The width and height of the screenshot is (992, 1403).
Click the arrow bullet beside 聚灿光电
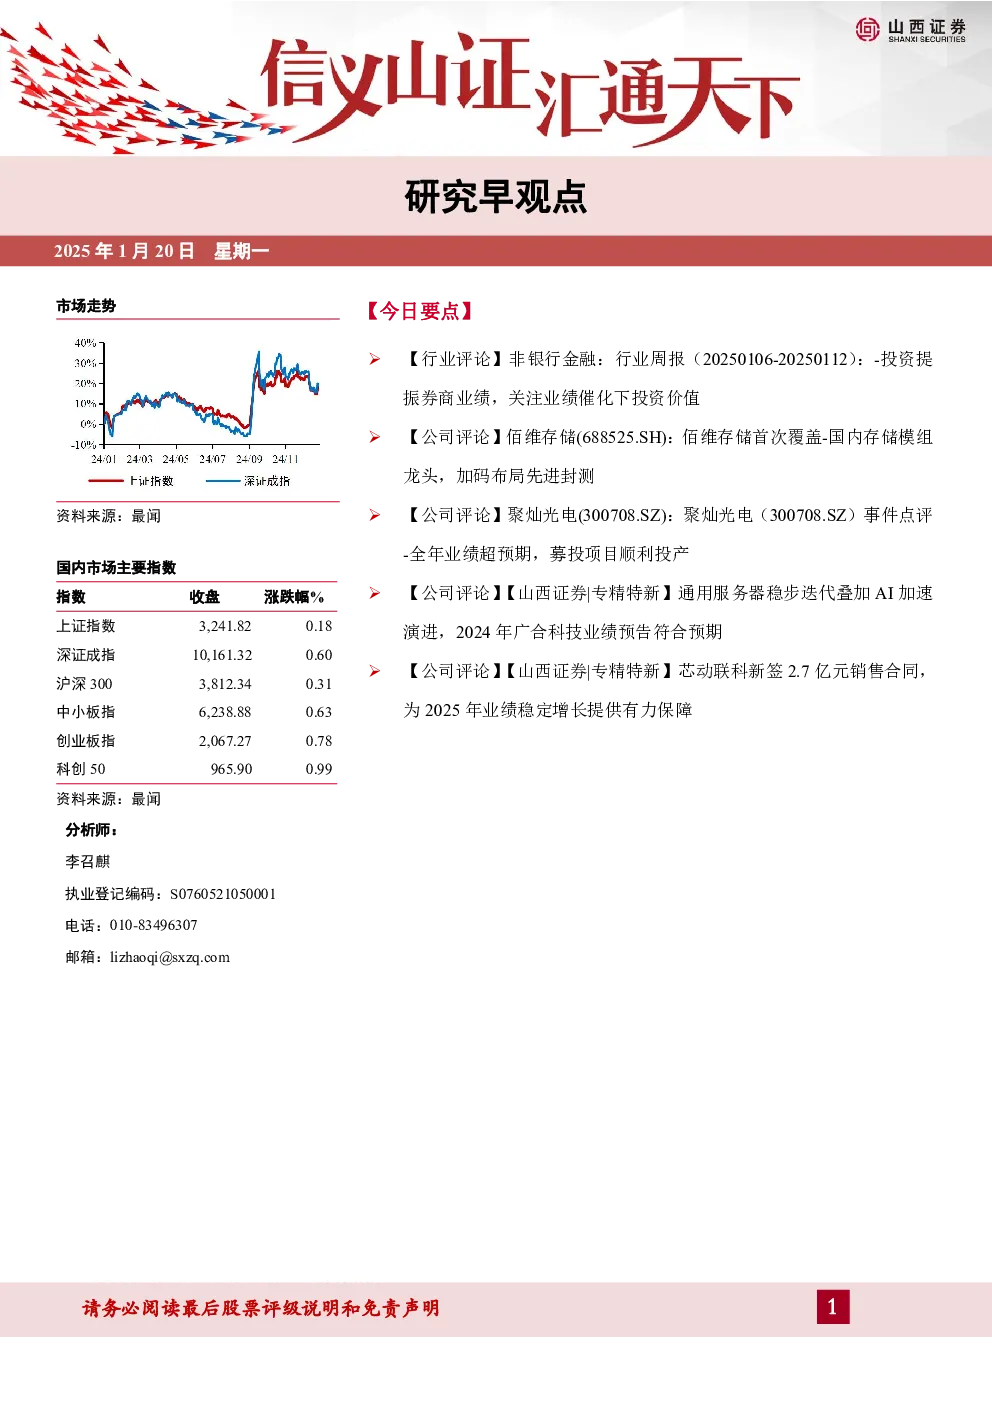pyautogui.click(x=375, y=515)
